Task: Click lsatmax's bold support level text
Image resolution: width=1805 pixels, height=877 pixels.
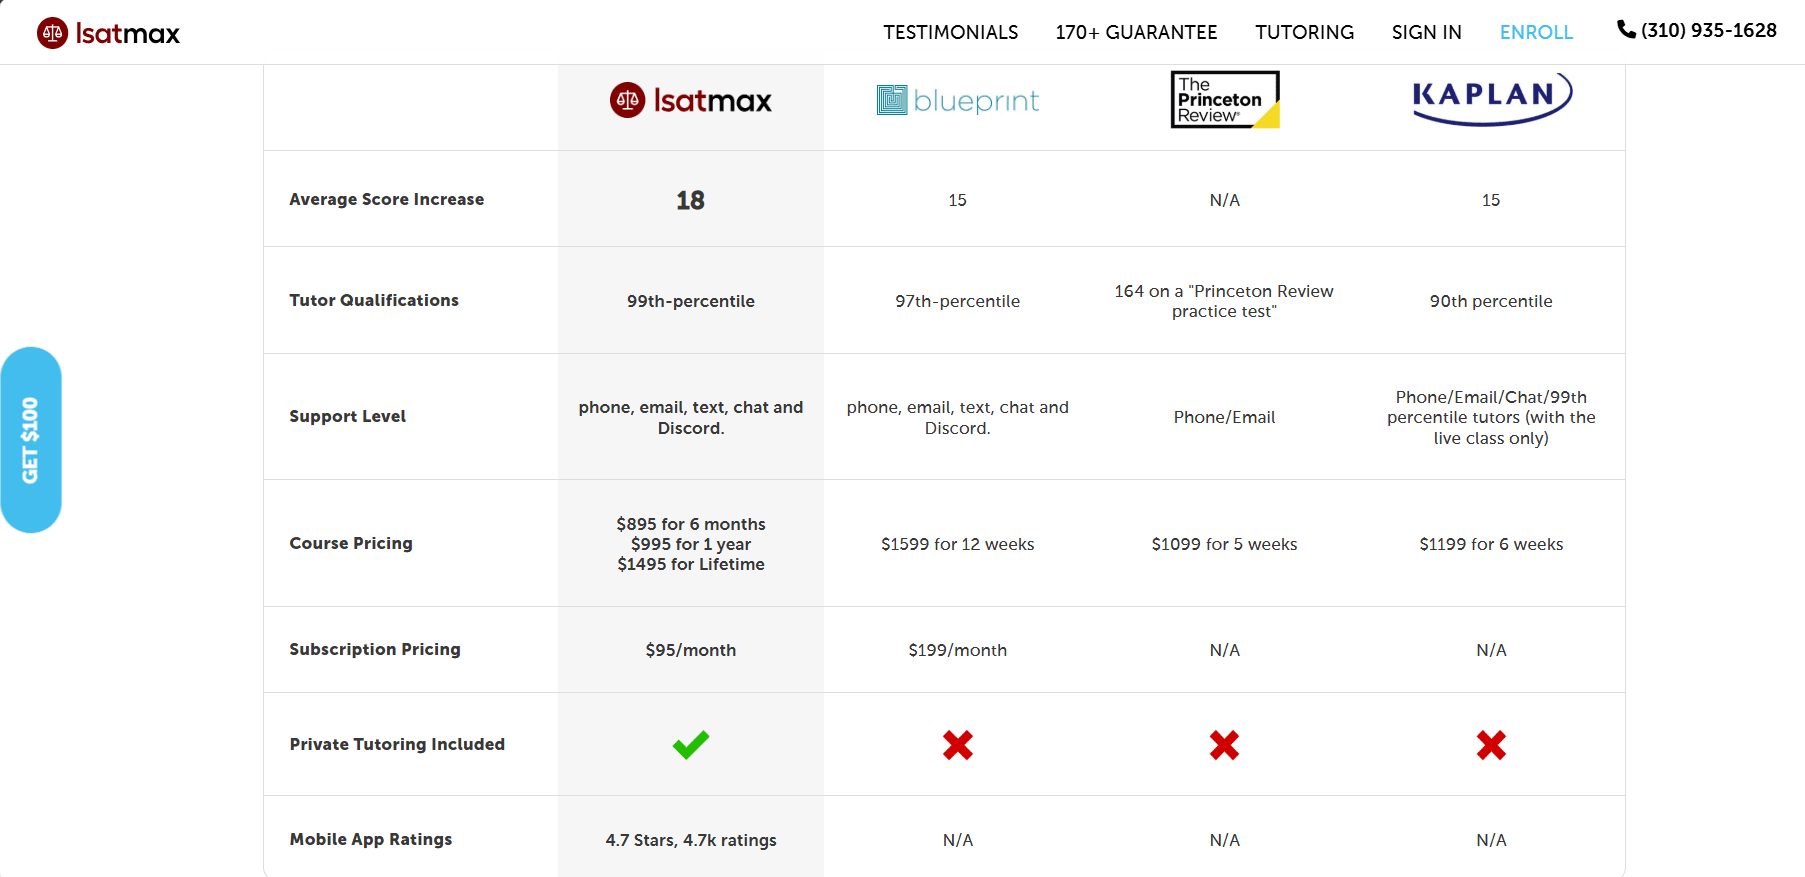Action: point(691,417)
